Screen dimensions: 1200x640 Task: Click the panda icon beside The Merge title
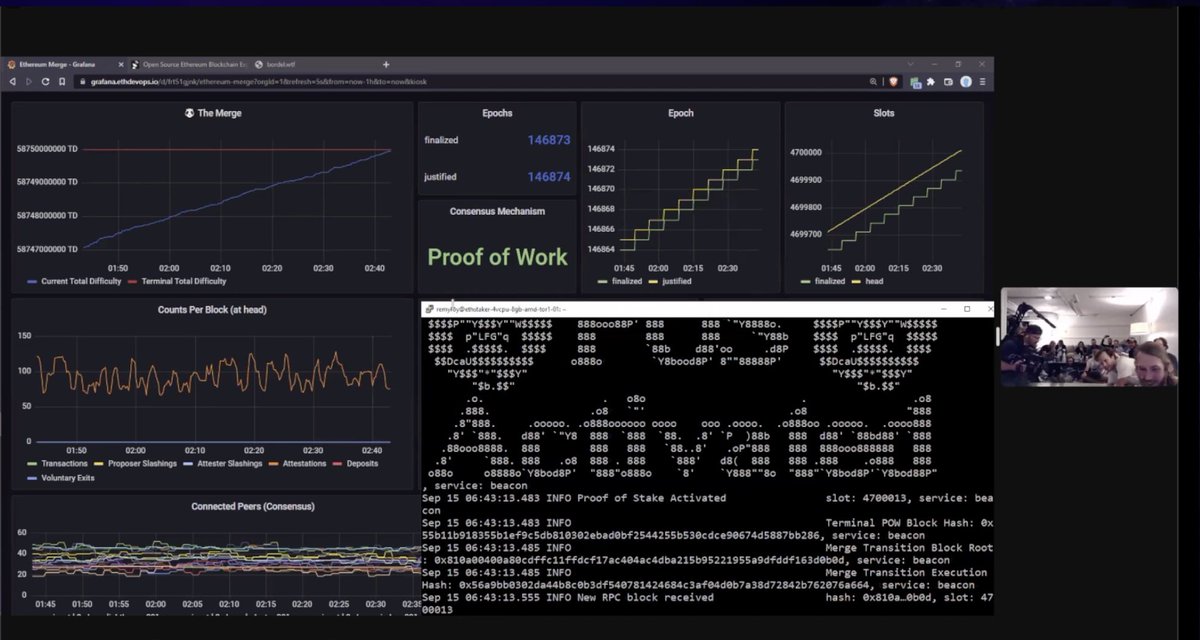(189, 113)
